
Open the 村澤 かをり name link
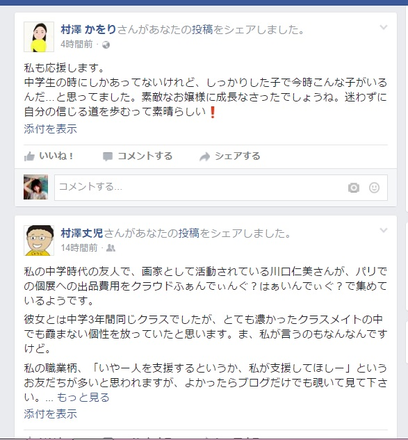[88, 30]
